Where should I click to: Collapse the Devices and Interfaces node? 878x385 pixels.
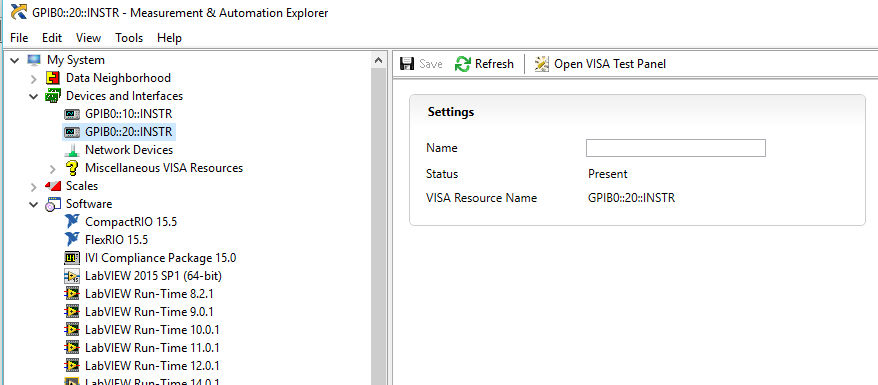click(x=34, y=96)
